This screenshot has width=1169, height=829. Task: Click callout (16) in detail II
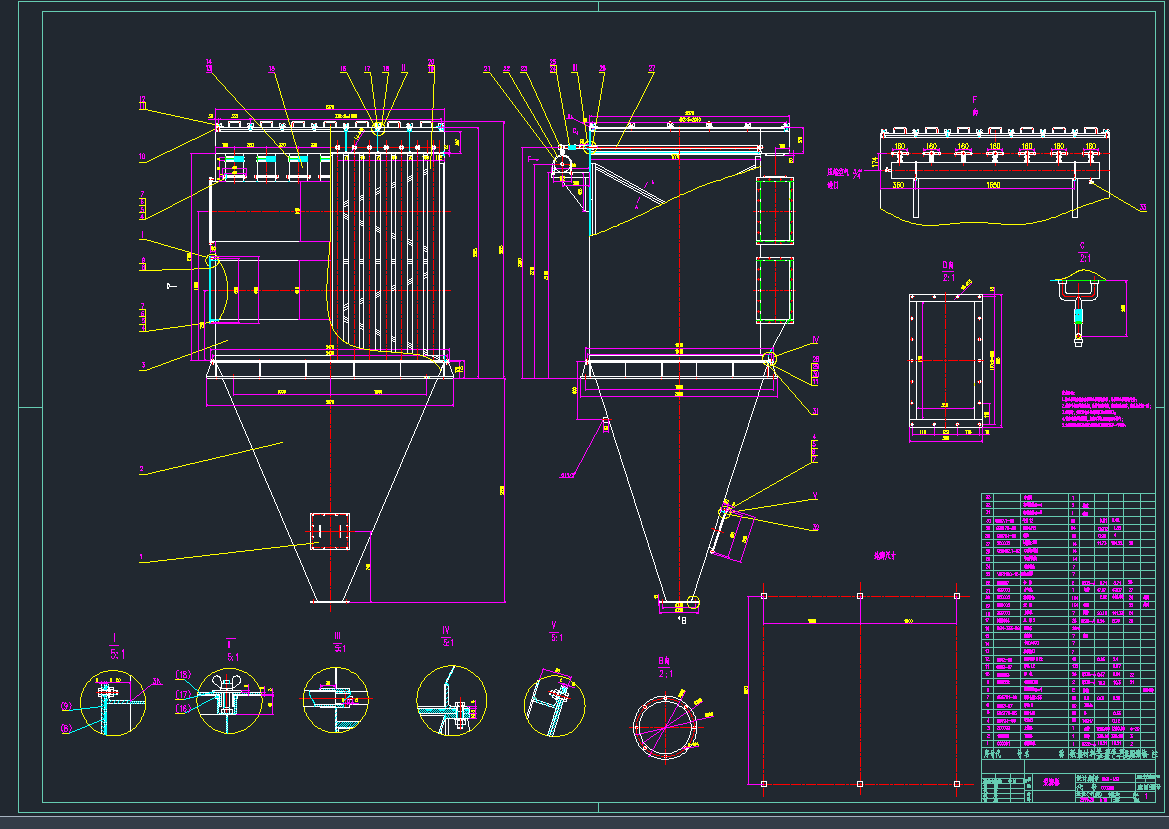(183, 708)
